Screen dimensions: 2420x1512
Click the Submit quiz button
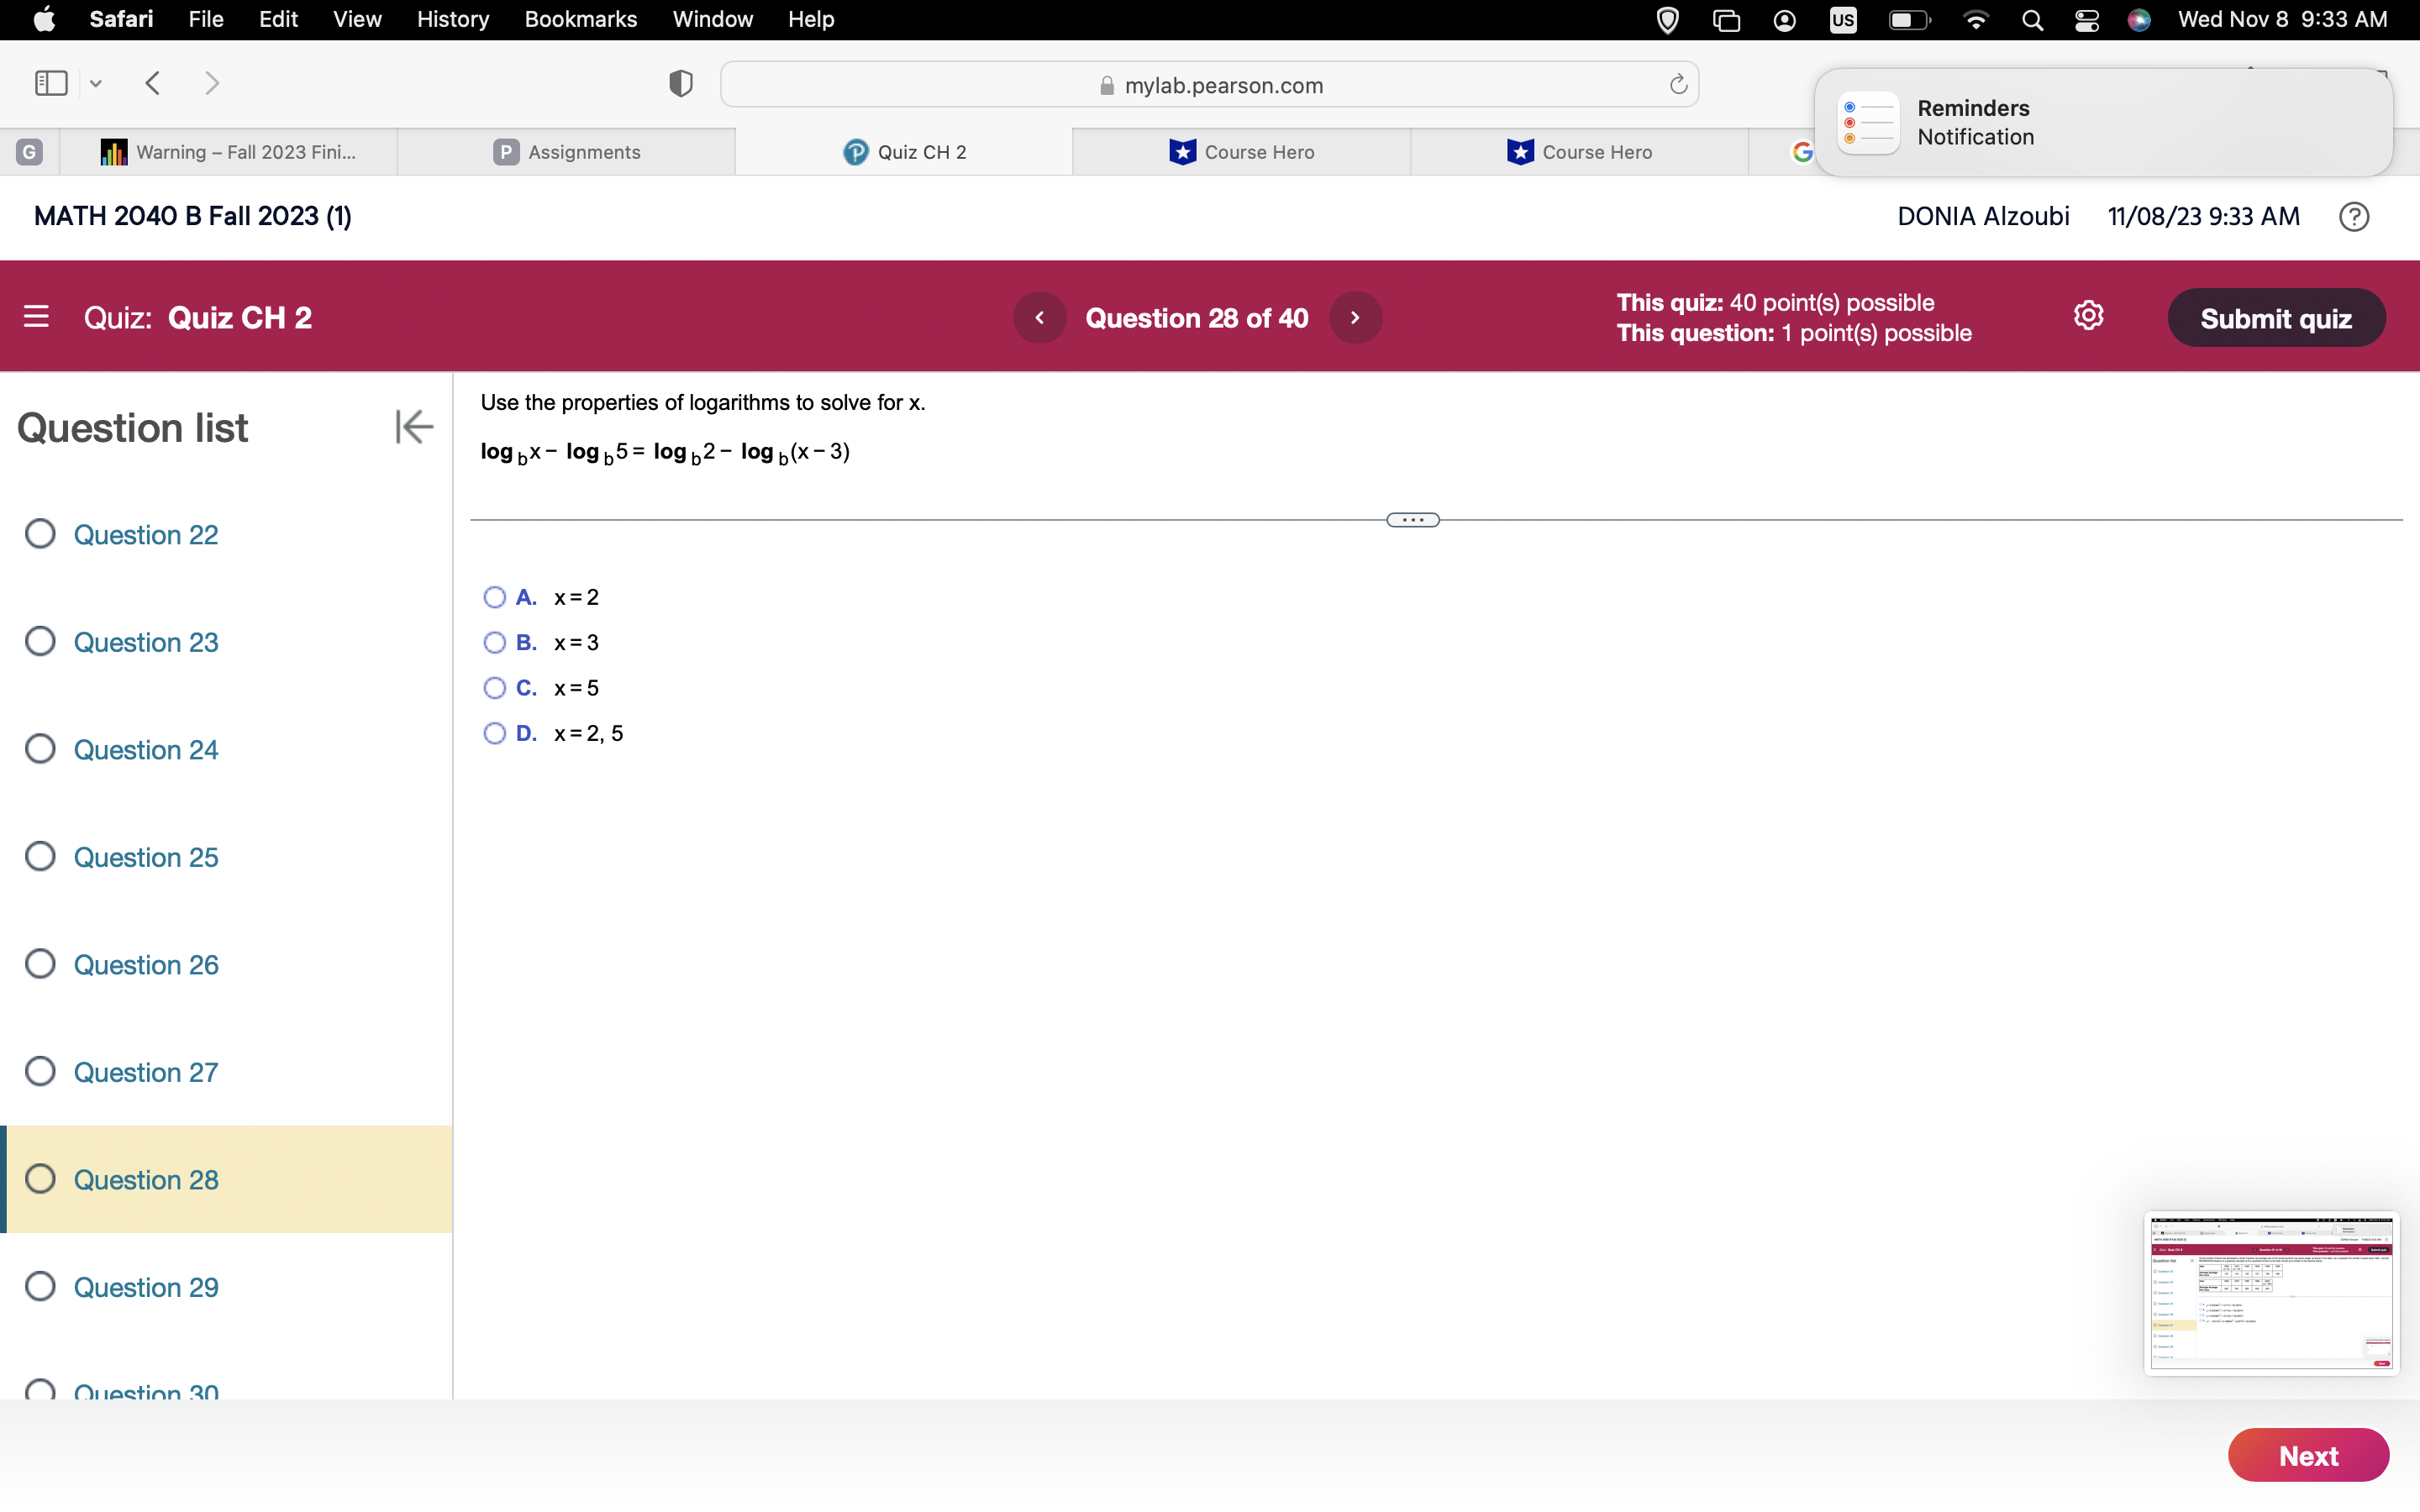[x=2275, y=318]
